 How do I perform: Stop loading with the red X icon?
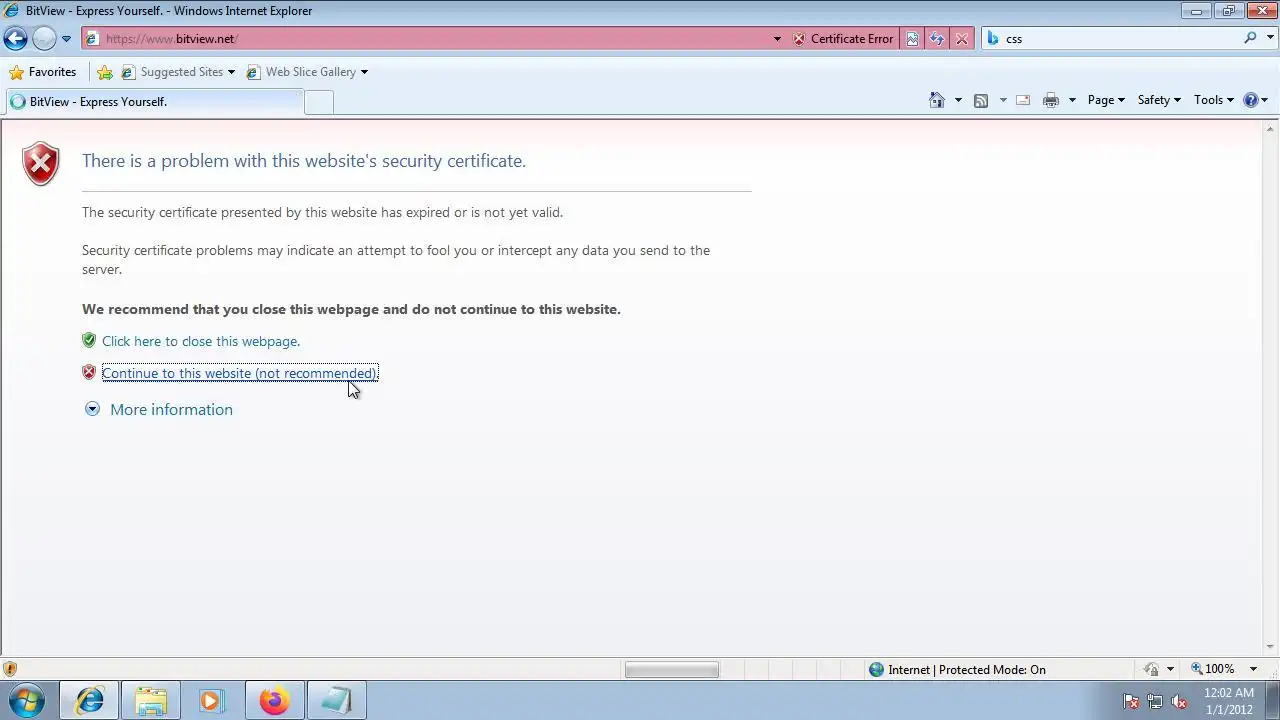click(962, 39)
